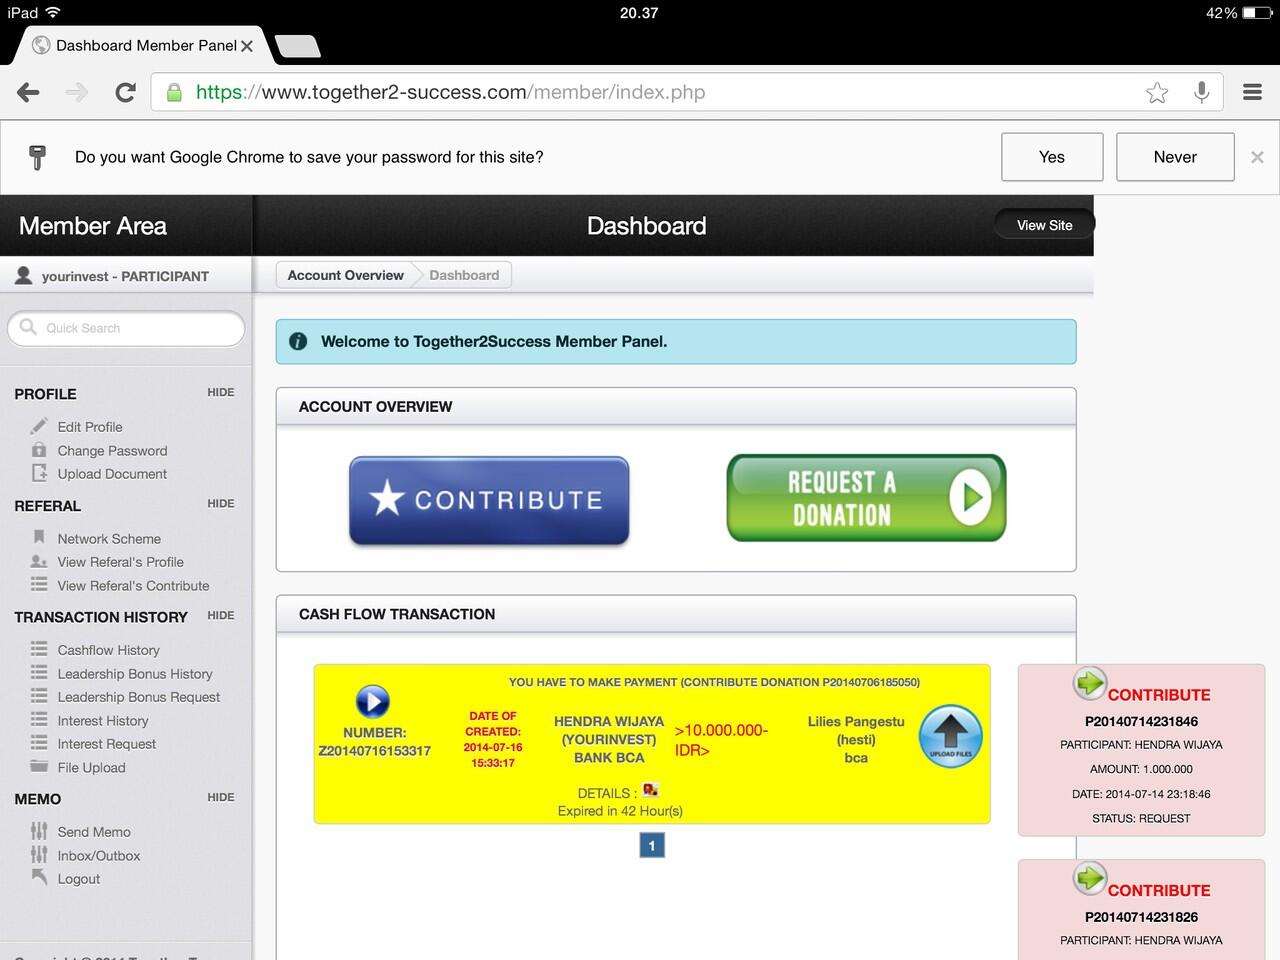Viewport: 1280px width, 960px height.
Task: Click the green REQUEST A DONATION button
Action: pyautogui.click(x=866, y=498)
